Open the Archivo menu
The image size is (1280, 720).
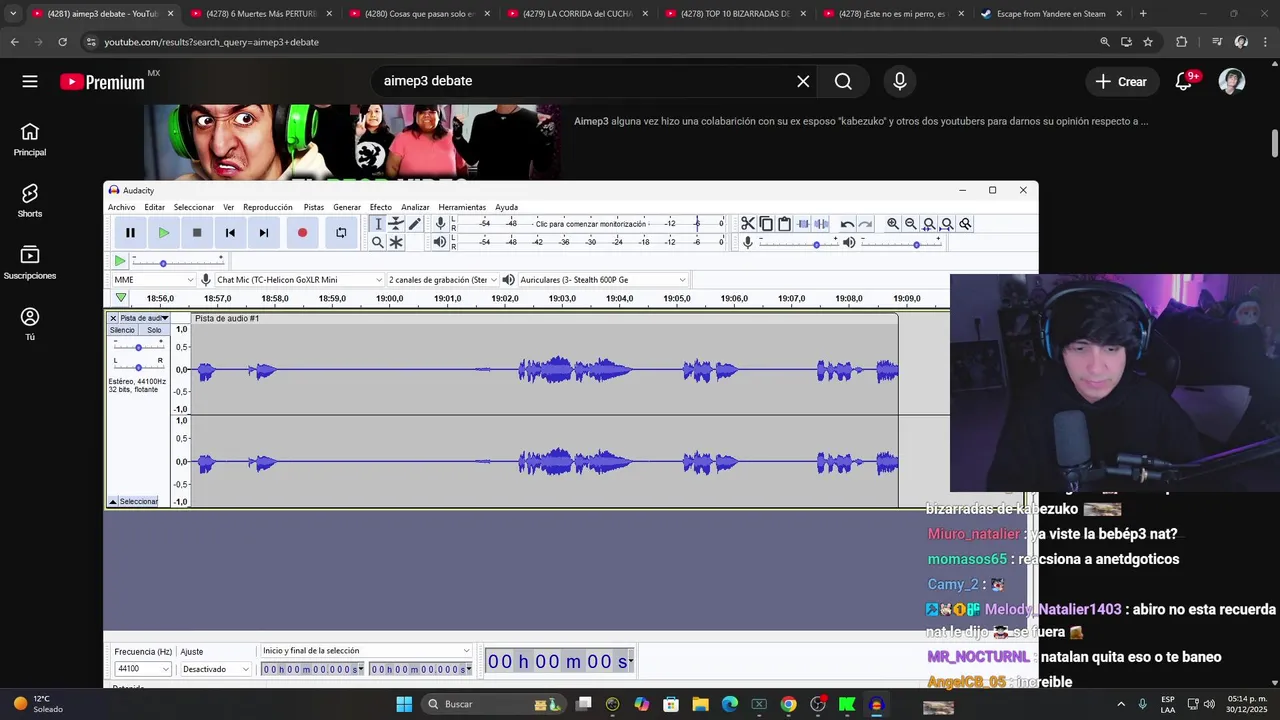[x=121, y=207]
